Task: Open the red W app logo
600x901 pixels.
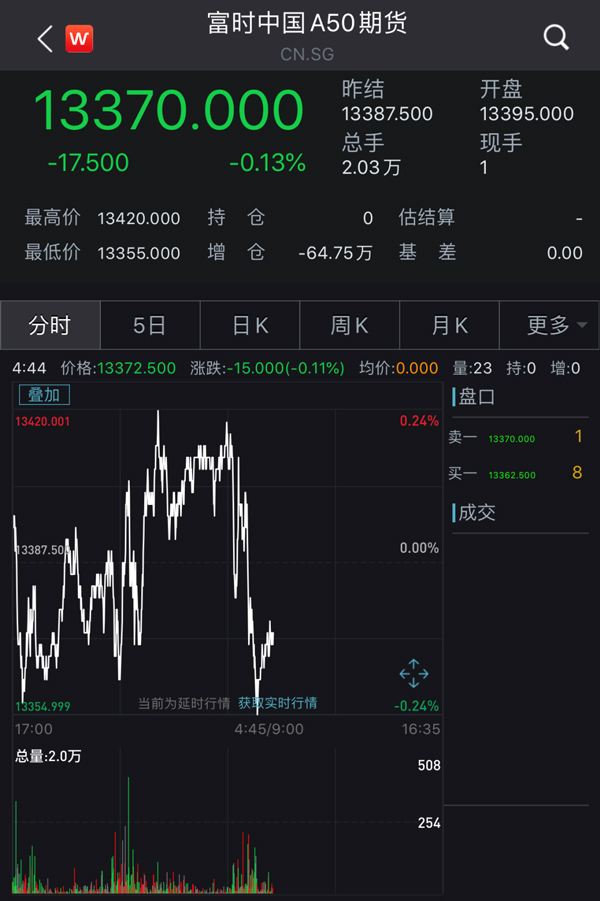Action: pos(79,39)
